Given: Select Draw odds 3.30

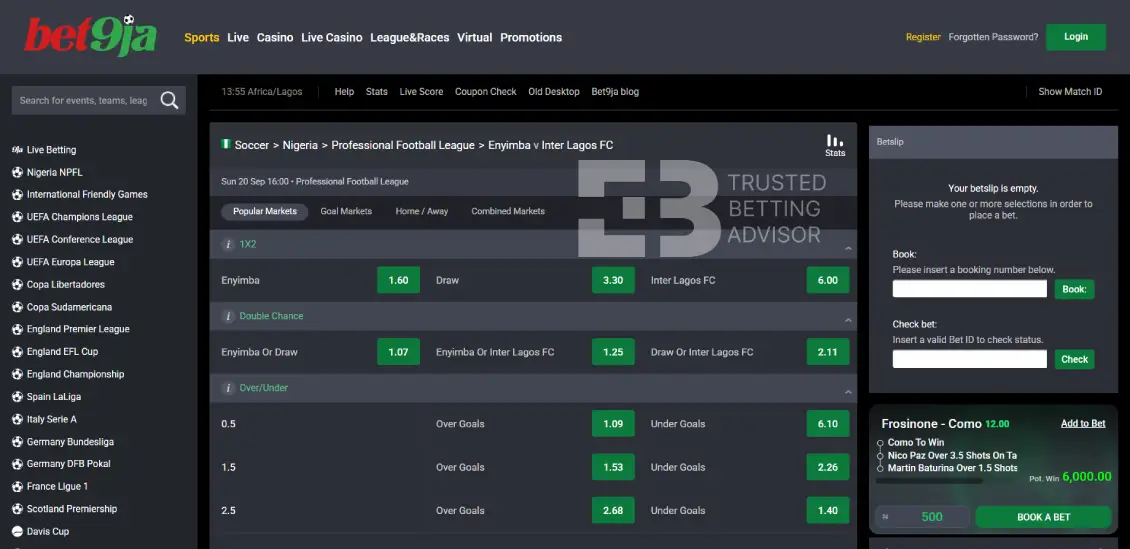Looking at the screenshot, I should [613, 280].
